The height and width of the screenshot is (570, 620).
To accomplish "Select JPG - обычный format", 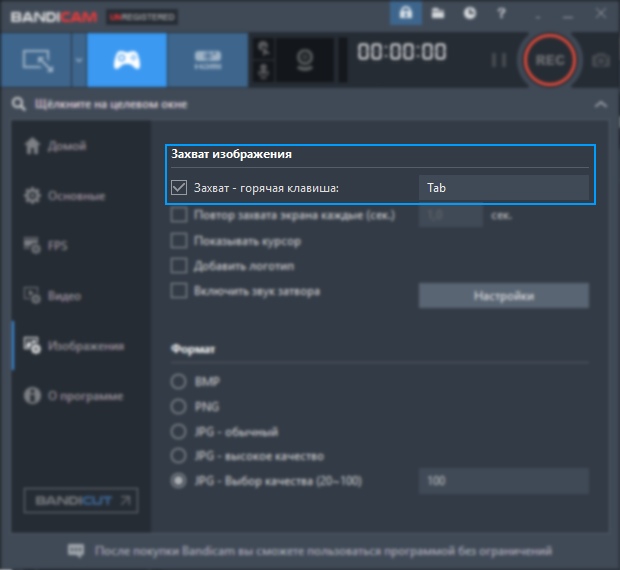I will [x=178, y=431].
